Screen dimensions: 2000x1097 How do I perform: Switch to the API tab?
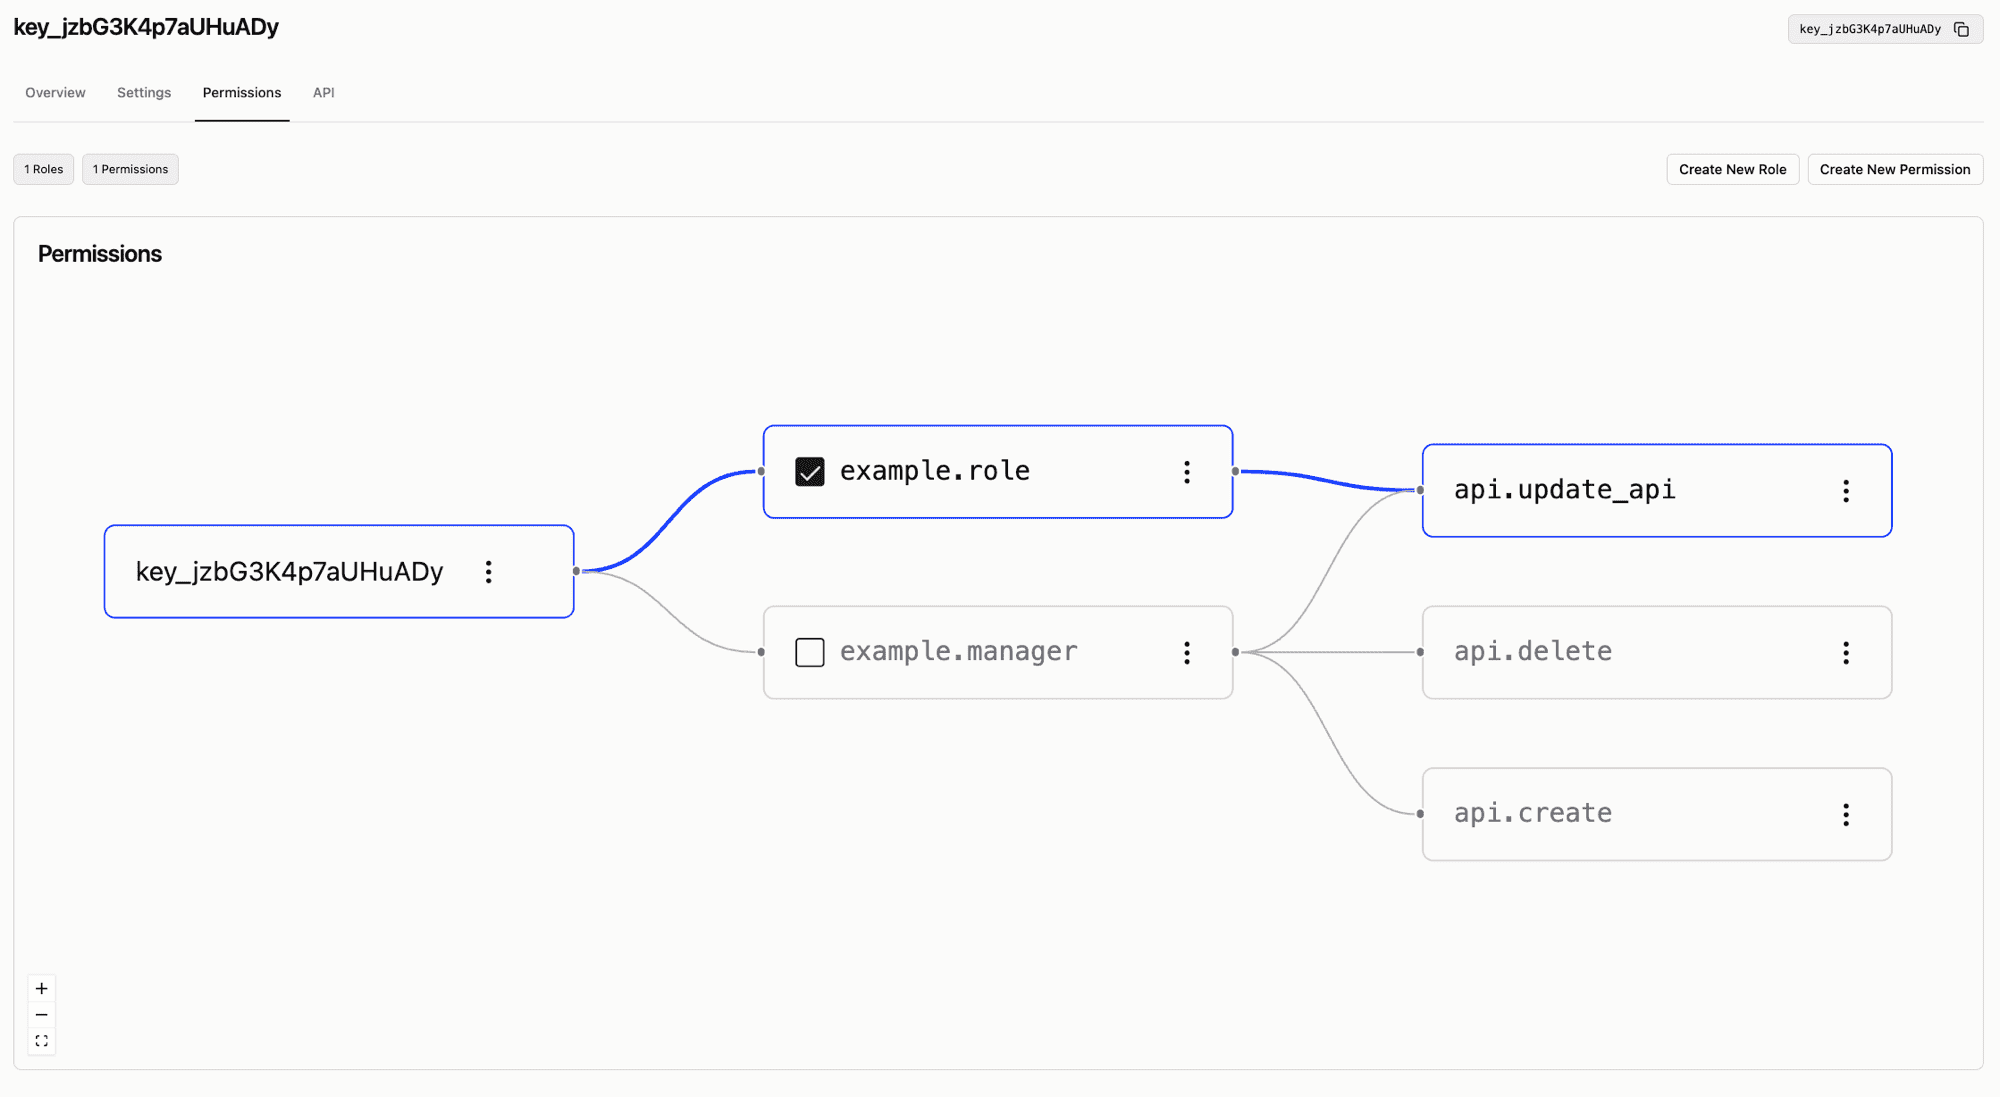(323, 92)
